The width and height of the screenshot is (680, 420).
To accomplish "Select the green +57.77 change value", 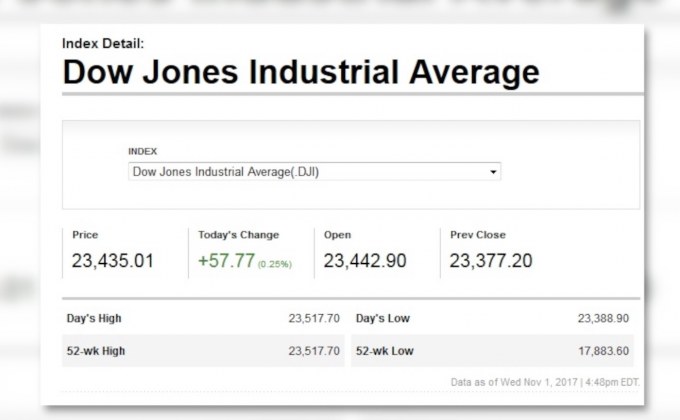I will point(225,261).
